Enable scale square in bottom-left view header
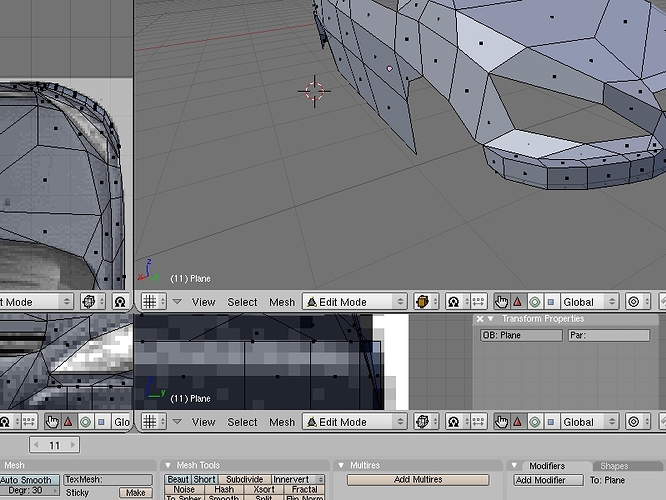The height and width of the screenshot is (500, 666). (x=102, y=422)
